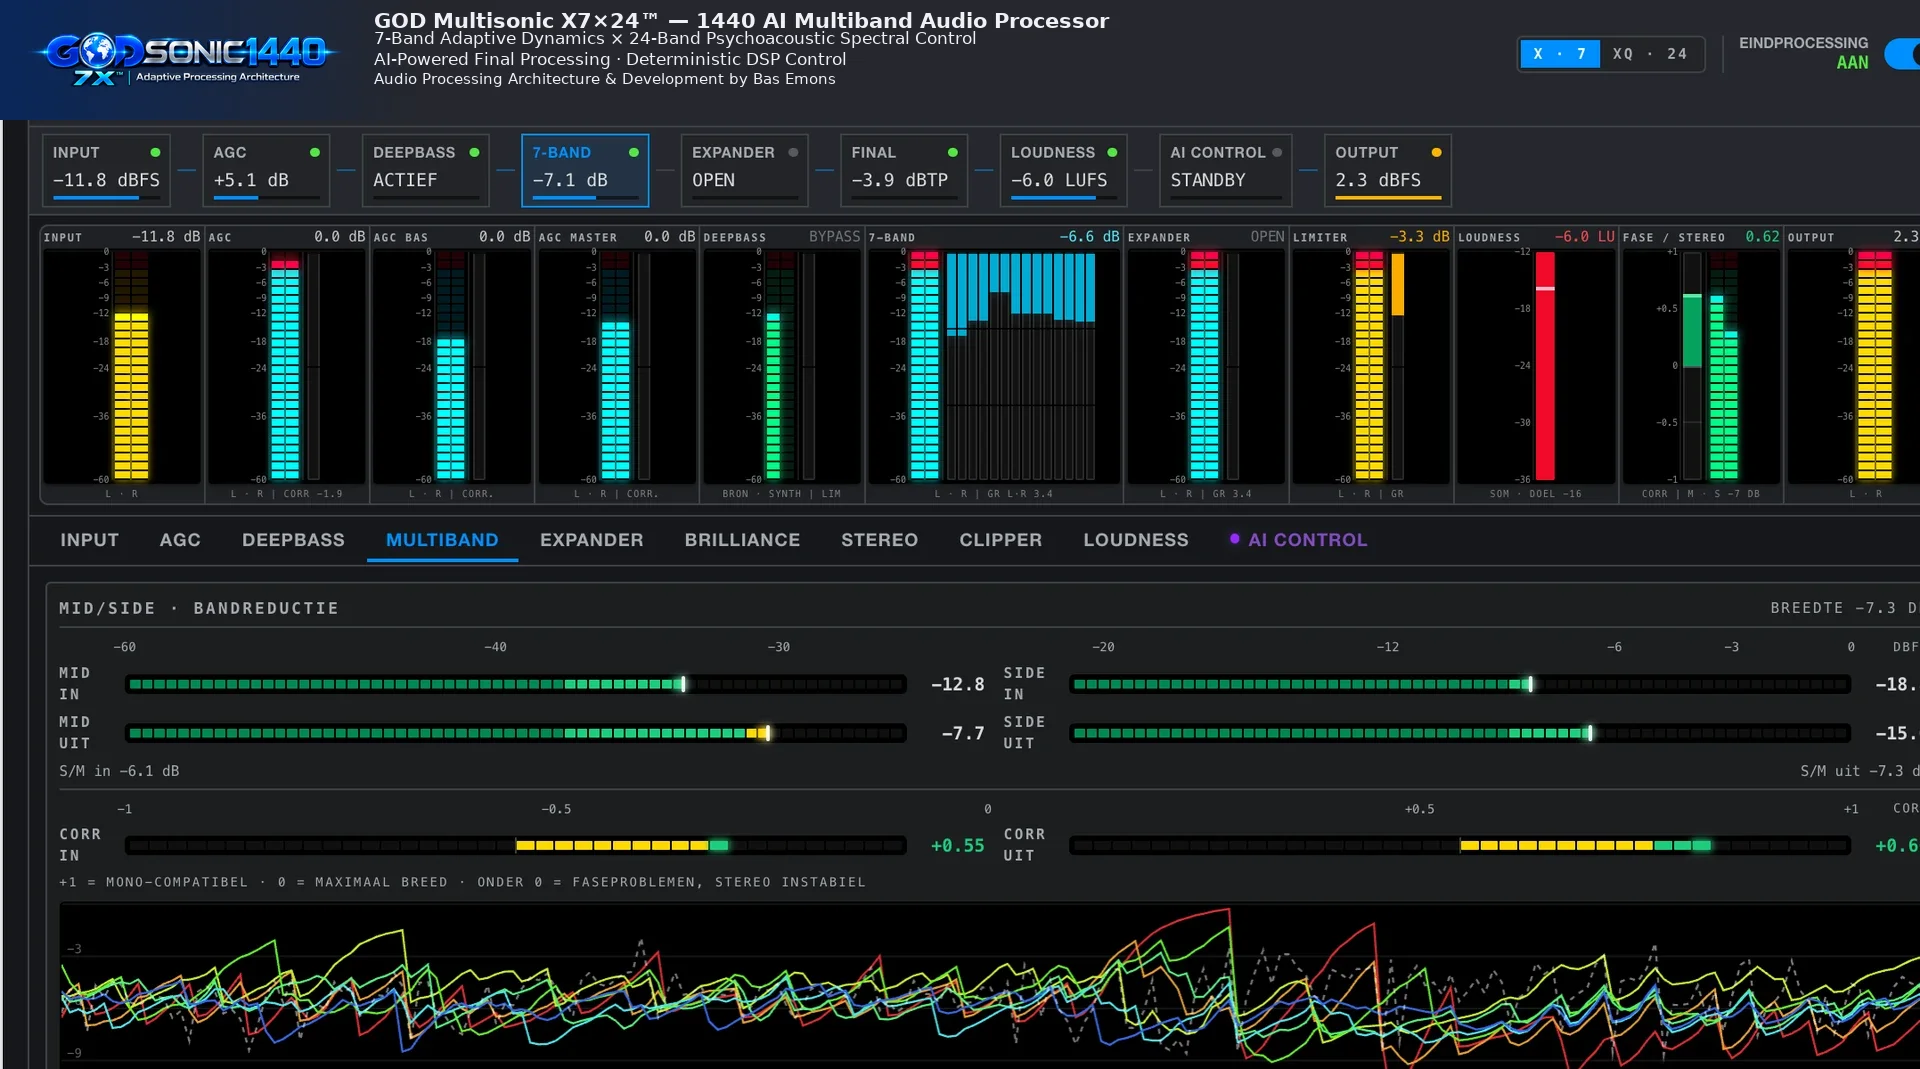Click the green status dot on INPUT card
Image resolution: width=1920 pixels, height=1069 pixels.
click(x=155, y=152)
